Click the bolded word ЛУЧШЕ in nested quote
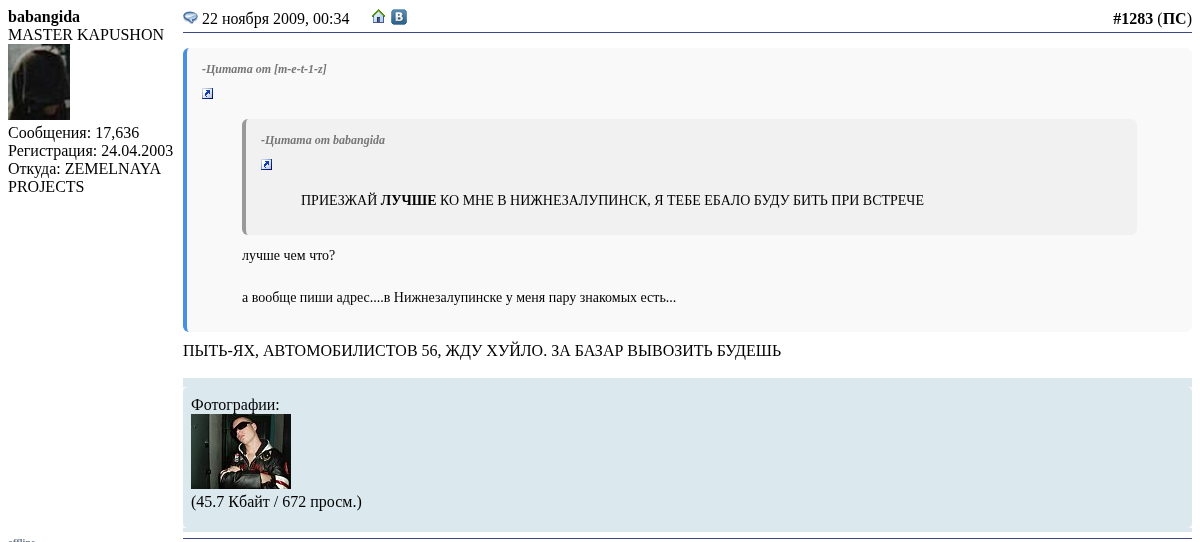The height and width of the screenshot is (542, 1200). click(x=408, y=200)
